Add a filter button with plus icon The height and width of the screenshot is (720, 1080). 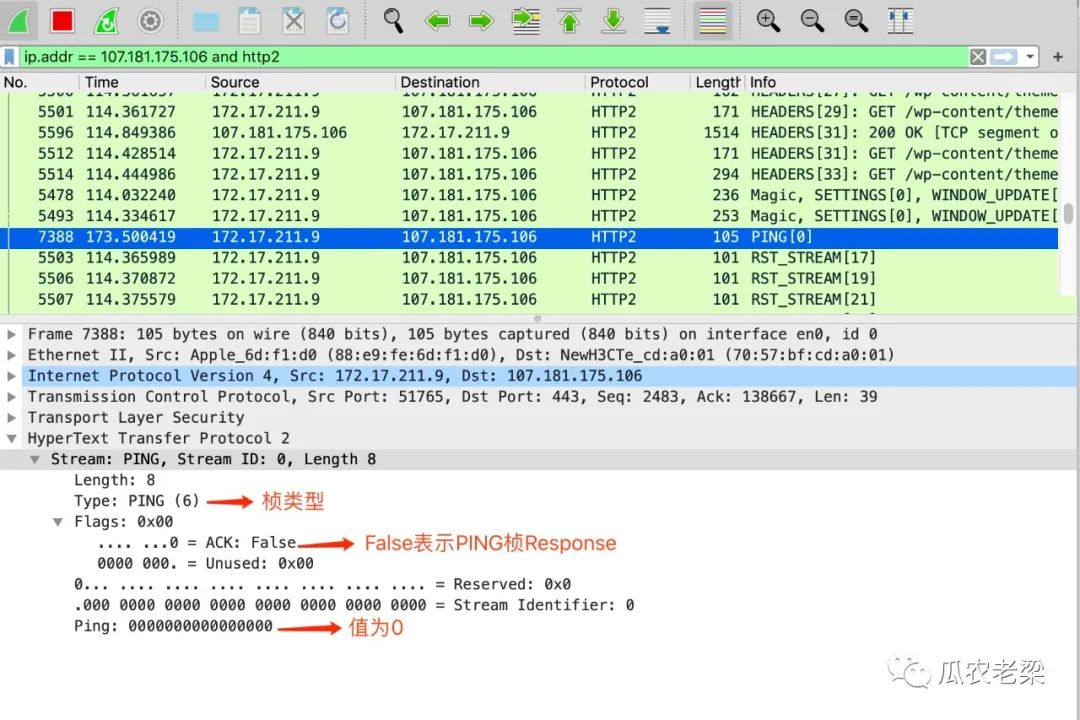[x=1058, y=56]
